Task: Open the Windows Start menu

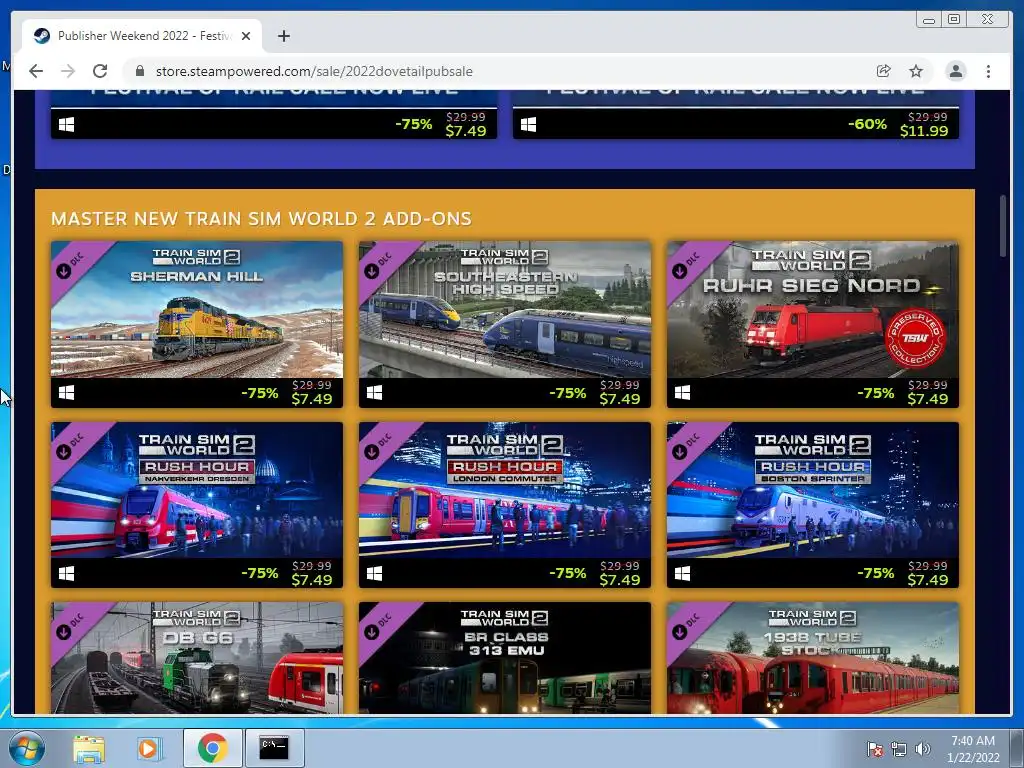Action: pos(26,748)
